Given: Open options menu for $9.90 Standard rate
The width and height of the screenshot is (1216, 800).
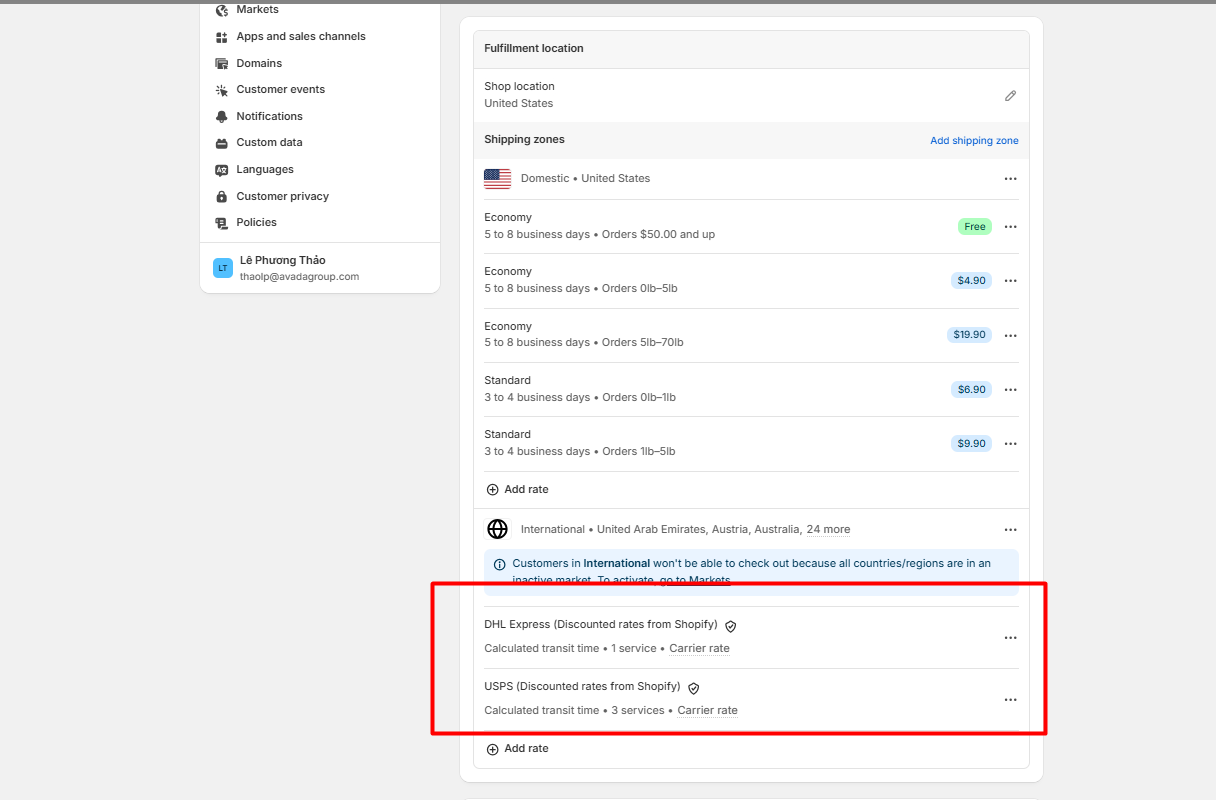Looking at the screenshot, I should 1010,444.
